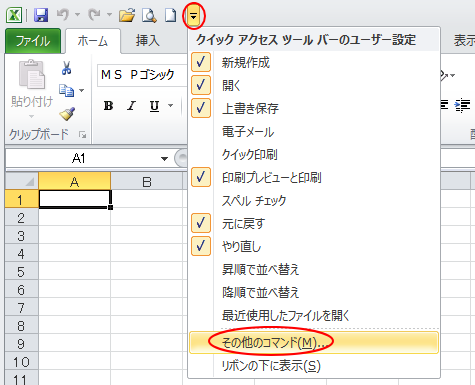This screenshot has height=385, width=475.
Task: Open the Name Box dropdown arrow
Action: (164, 159)
